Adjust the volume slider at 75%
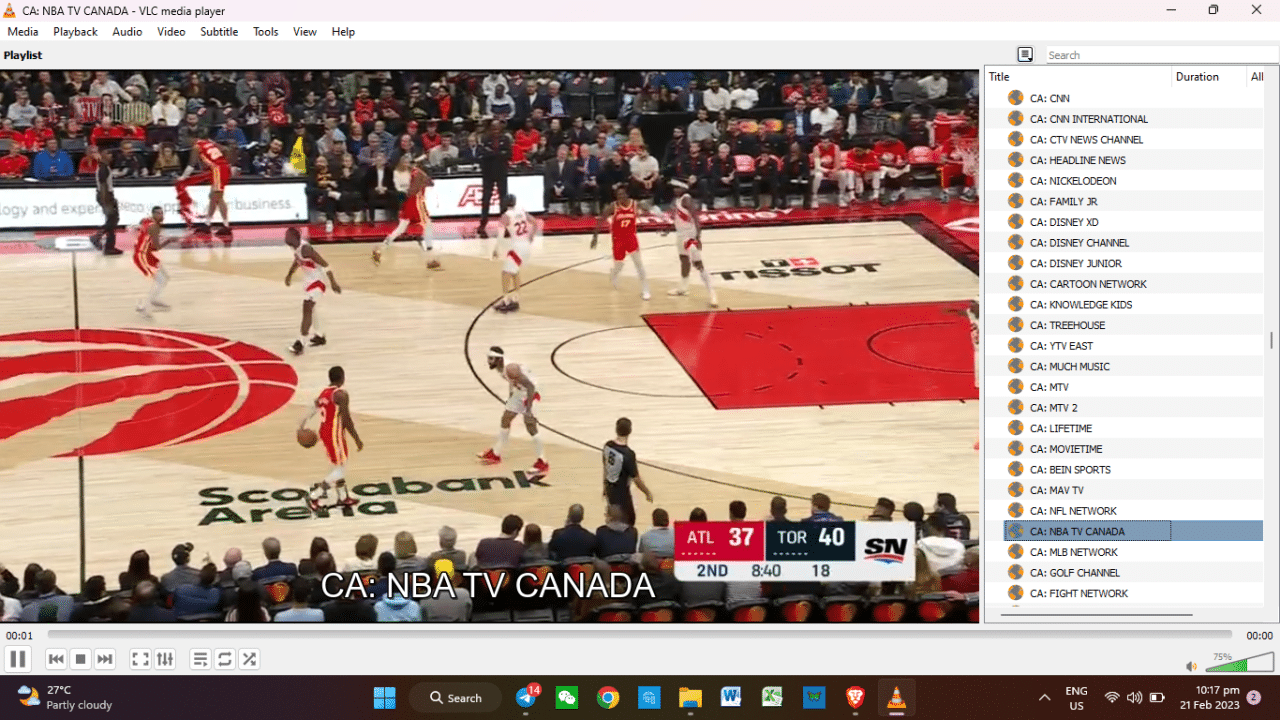 point(1240,664)
